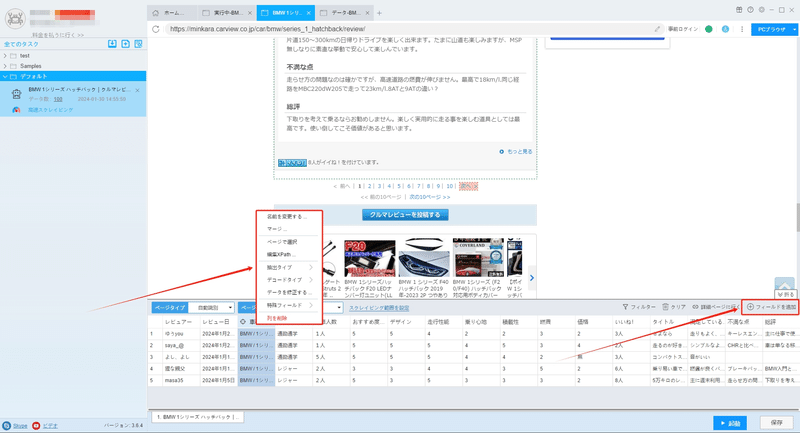Click the pencil edit icon in URL bar

657,29
